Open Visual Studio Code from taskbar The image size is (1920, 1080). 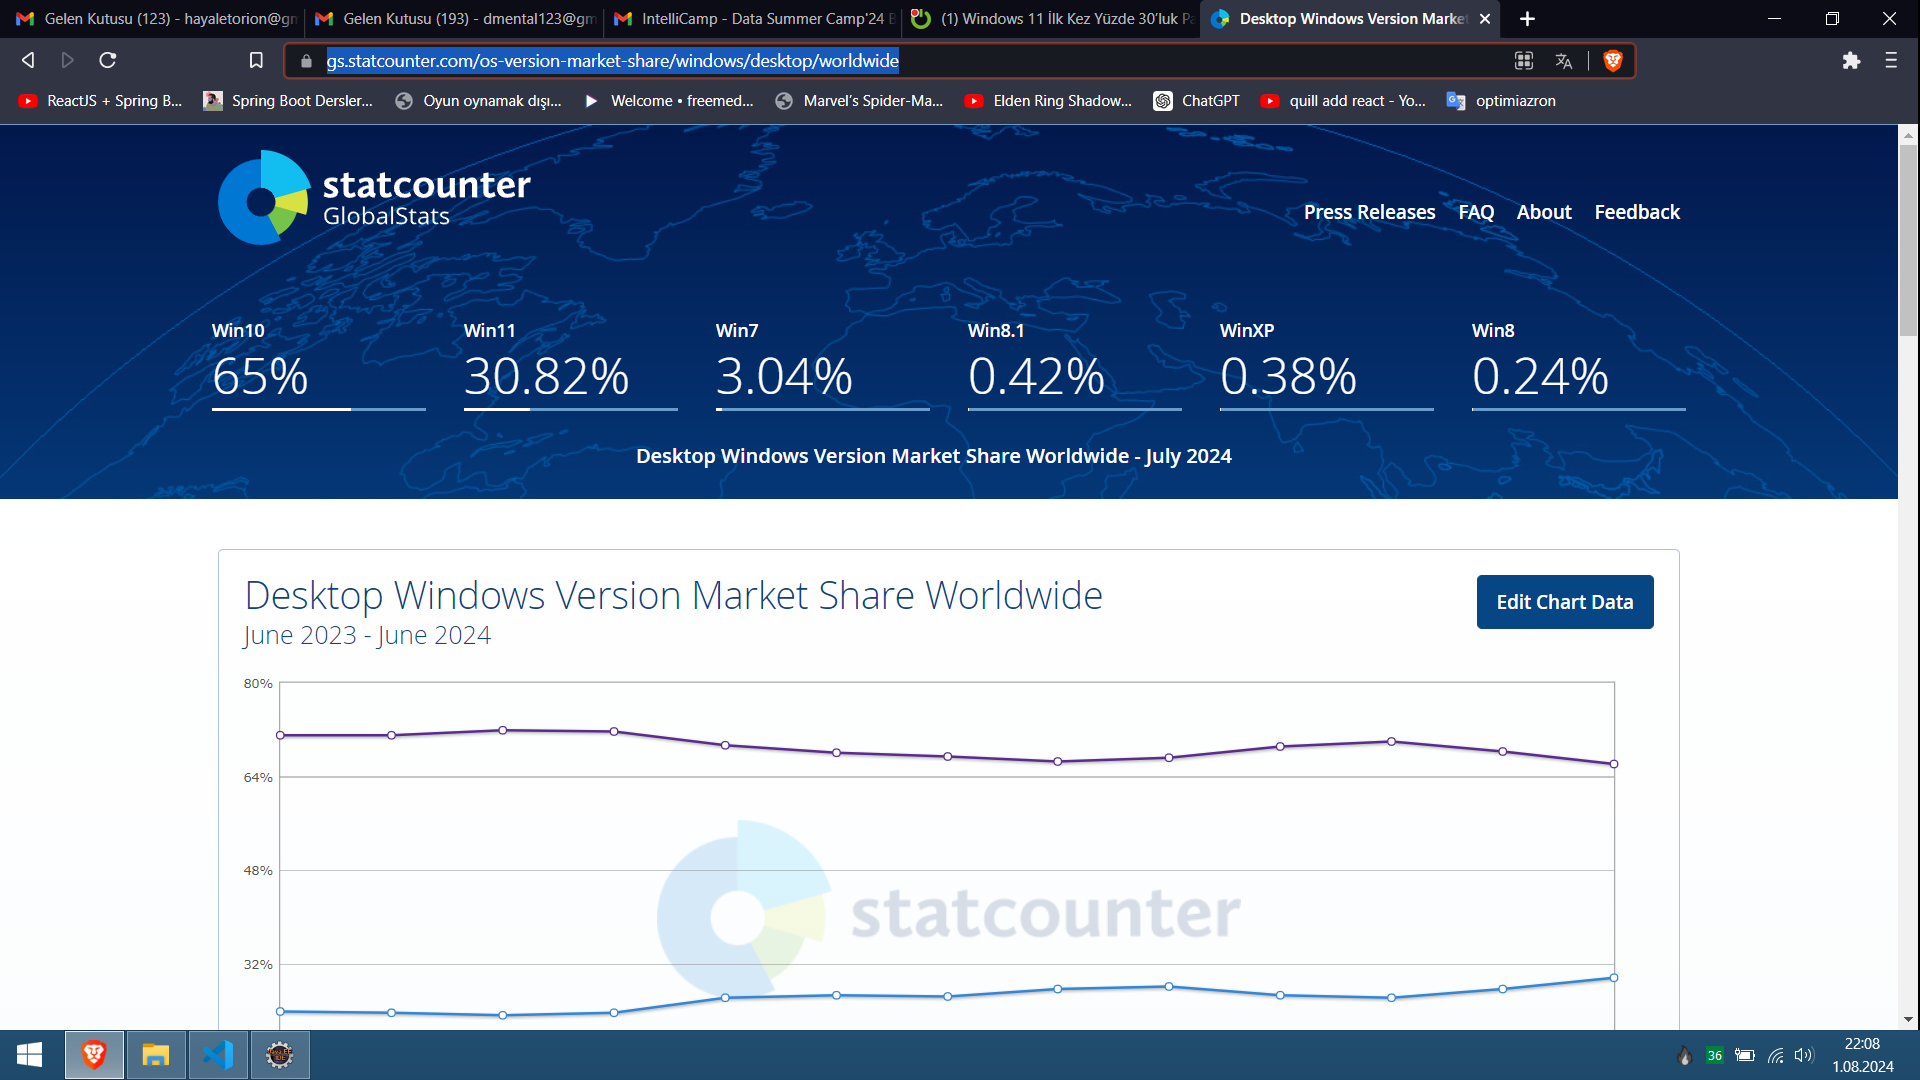point(218,1055)
